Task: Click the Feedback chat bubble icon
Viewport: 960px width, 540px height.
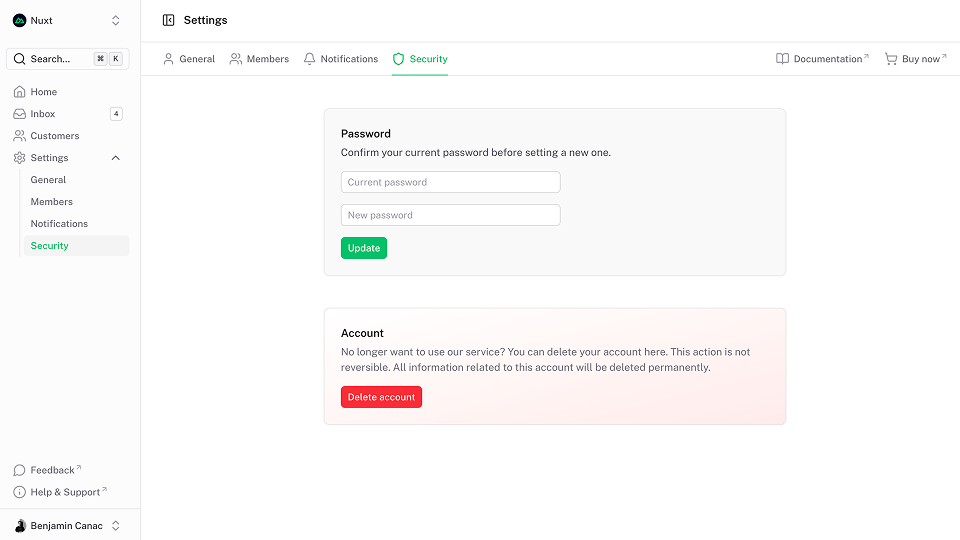Action: pyautogui.click(x=20, y=470)
